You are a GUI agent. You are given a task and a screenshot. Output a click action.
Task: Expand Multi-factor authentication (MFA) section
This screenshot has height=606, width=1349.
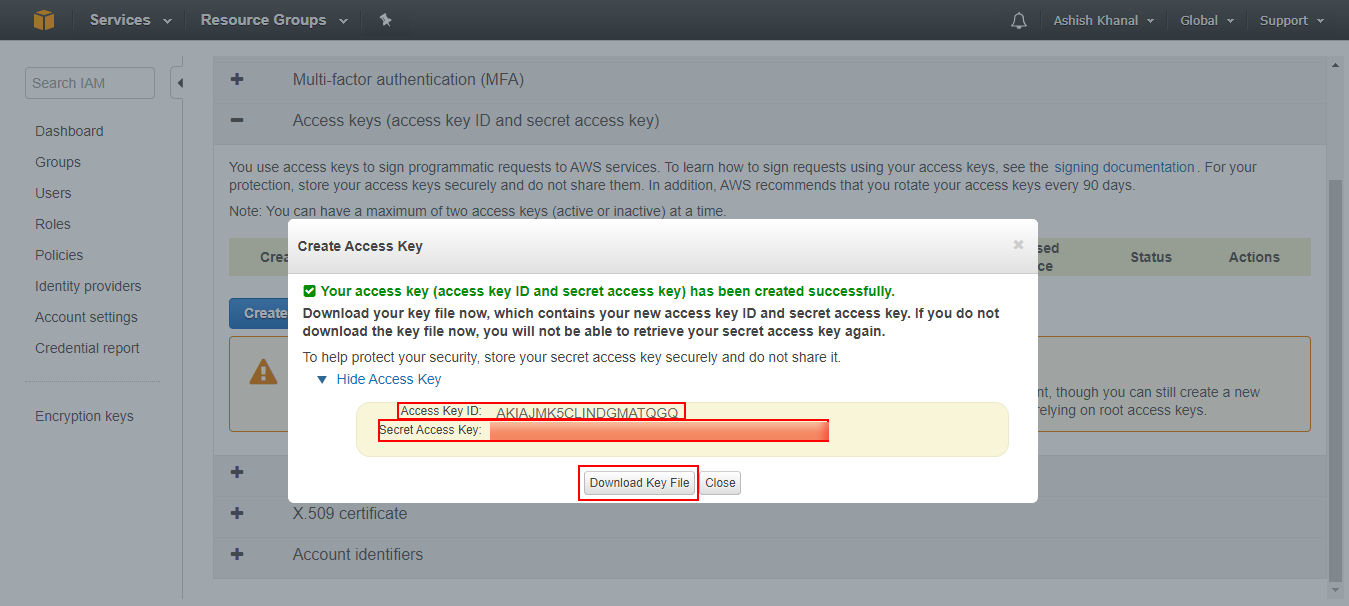pos(237,79)
